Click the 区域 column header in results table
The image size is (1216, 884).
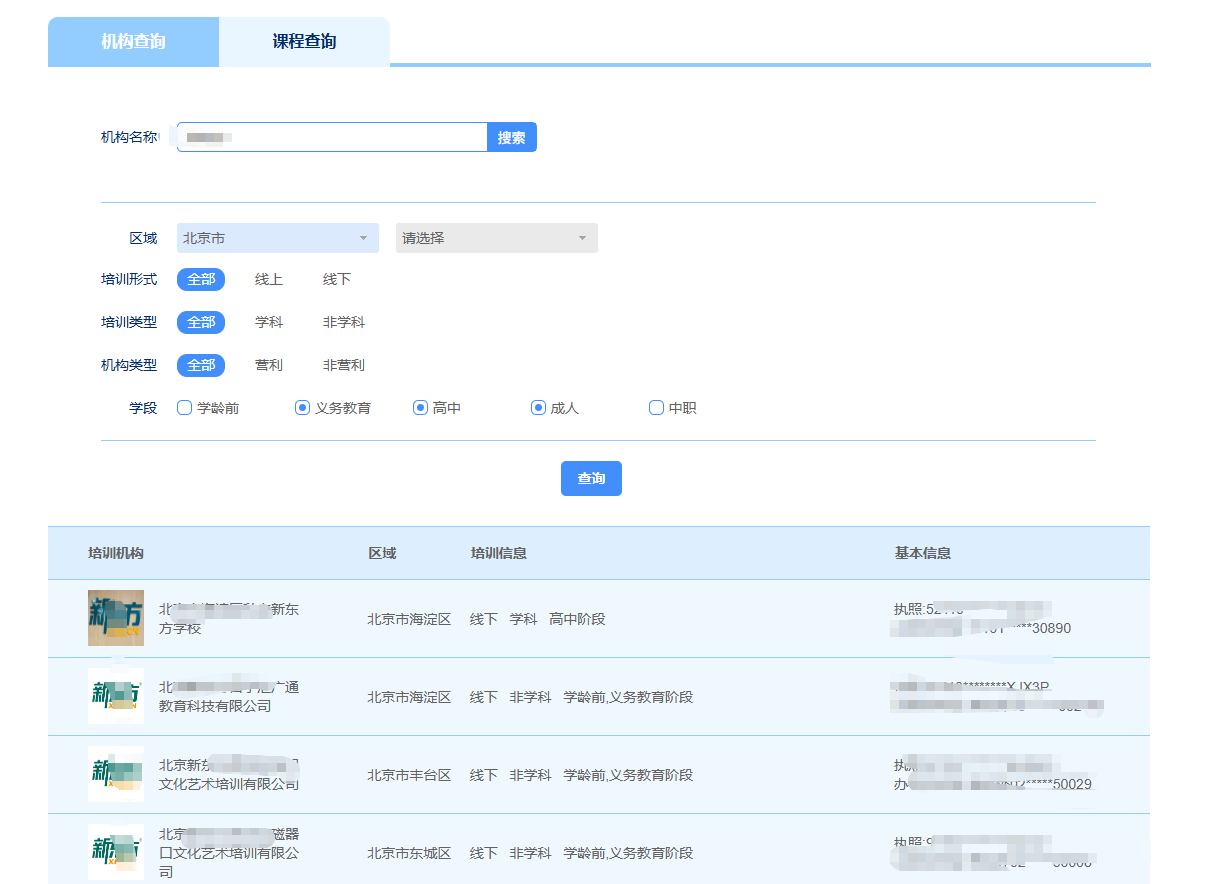pyautogui.click(x=382, y=553)
